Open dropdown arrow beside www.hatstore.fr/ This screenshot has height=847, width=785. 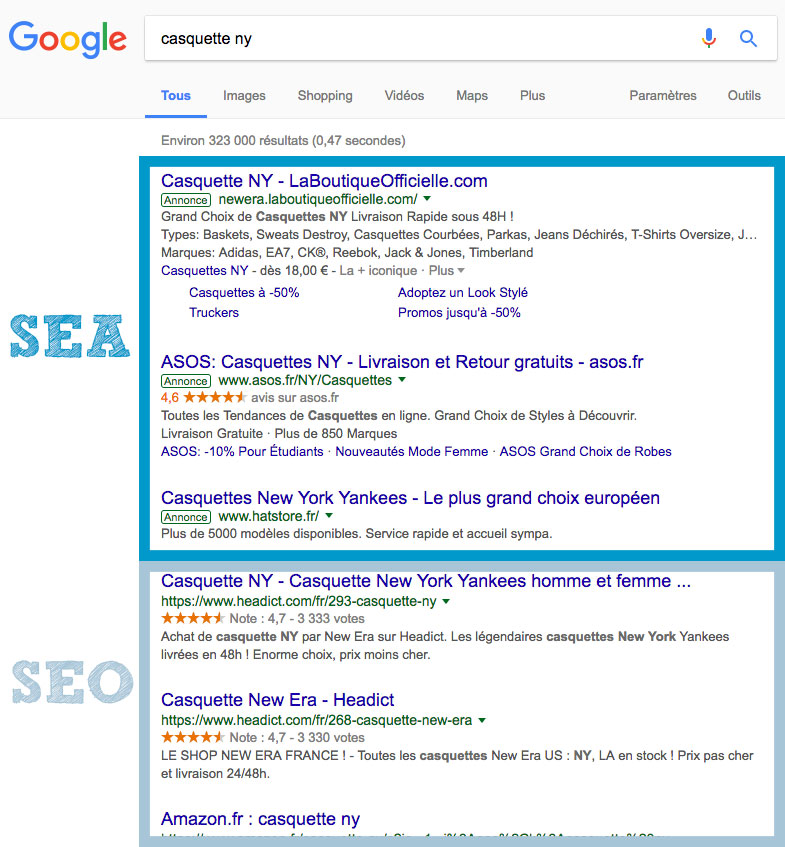pos(329,516)
